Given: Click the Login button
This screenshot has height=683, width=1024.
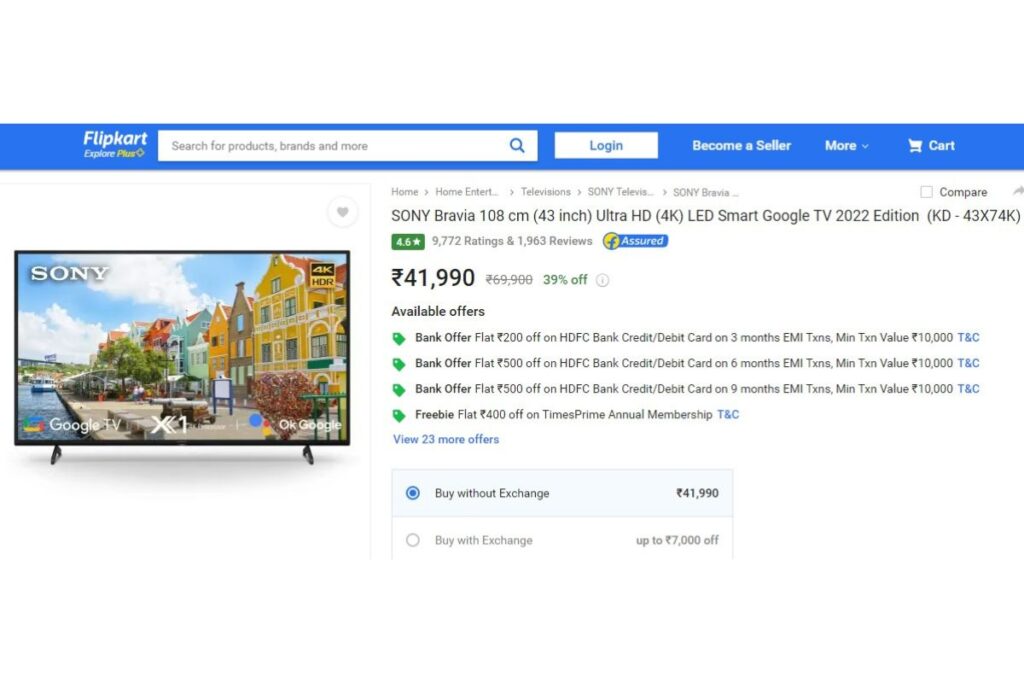Looking at the screenshot, I should point(606,145).
